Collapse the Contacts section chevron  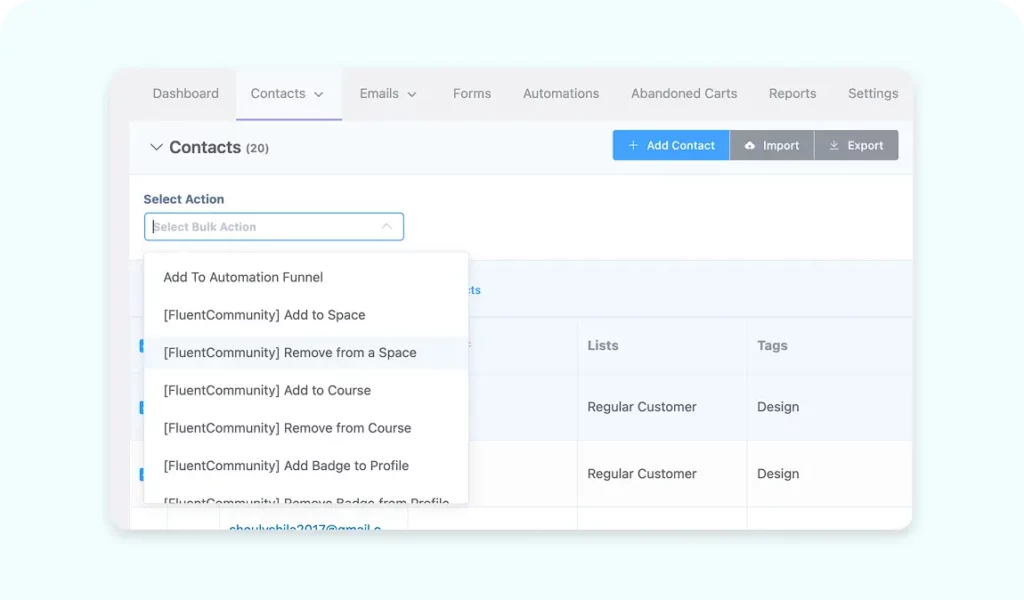[155, 147]
